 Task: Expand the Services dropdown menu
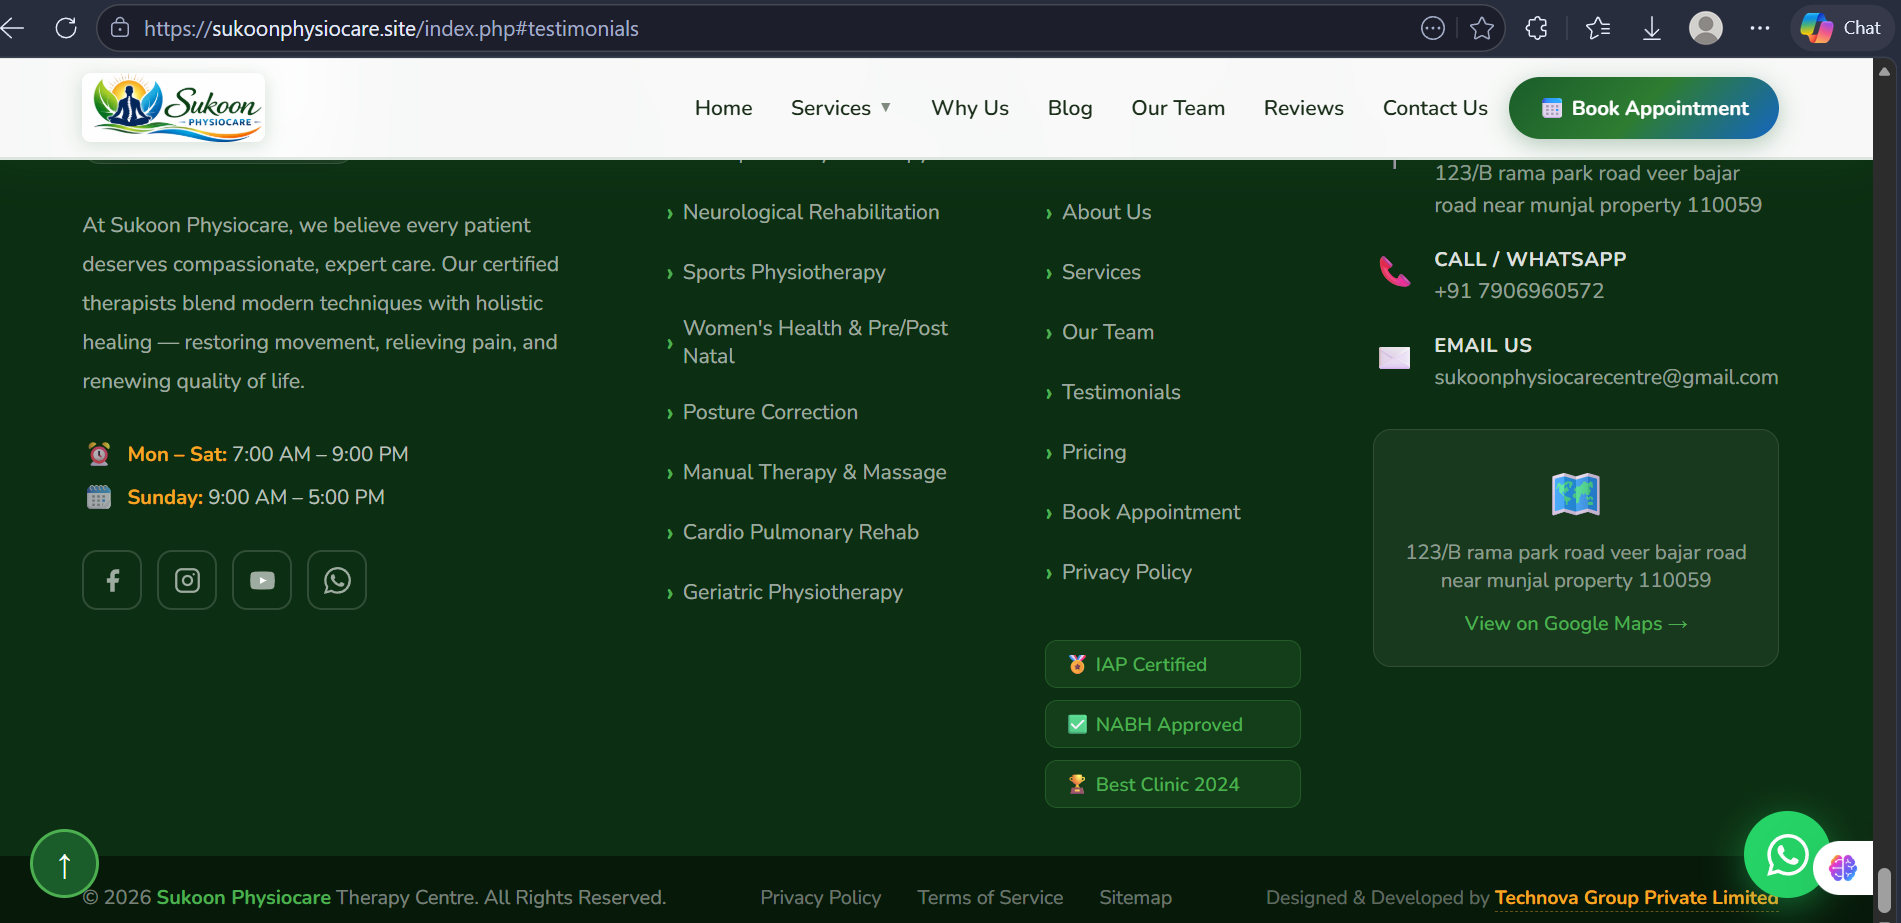pyautogui.click(x=840, y=108)
